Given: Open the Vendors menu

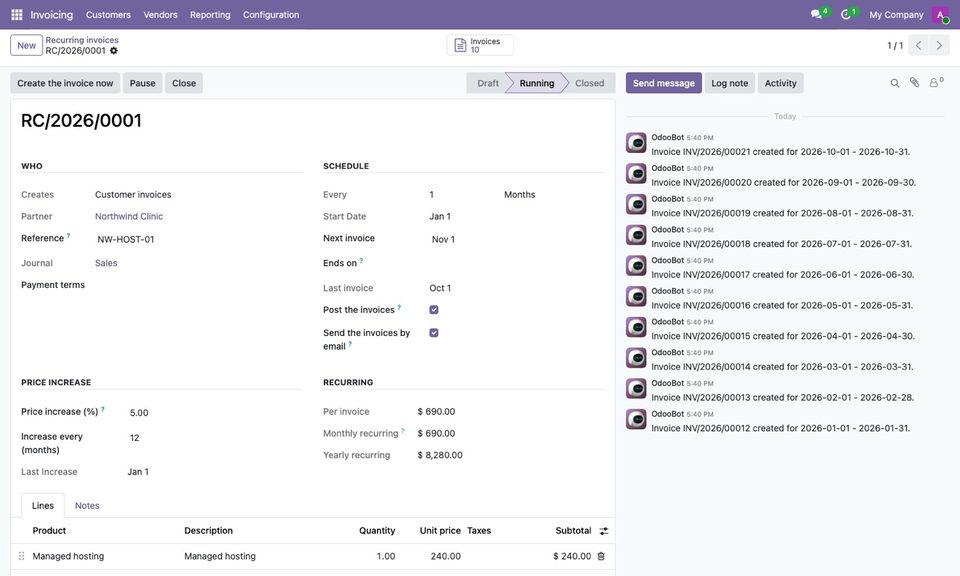Looking at the screenshot, I should (160, 15).
